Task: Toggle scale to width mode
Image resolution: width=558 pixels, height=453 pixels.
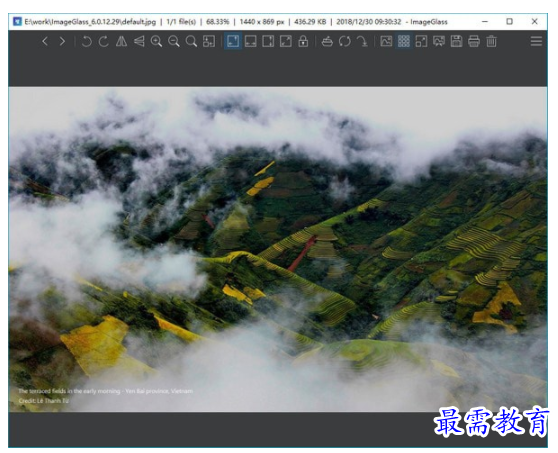Action: pos(251,41)
